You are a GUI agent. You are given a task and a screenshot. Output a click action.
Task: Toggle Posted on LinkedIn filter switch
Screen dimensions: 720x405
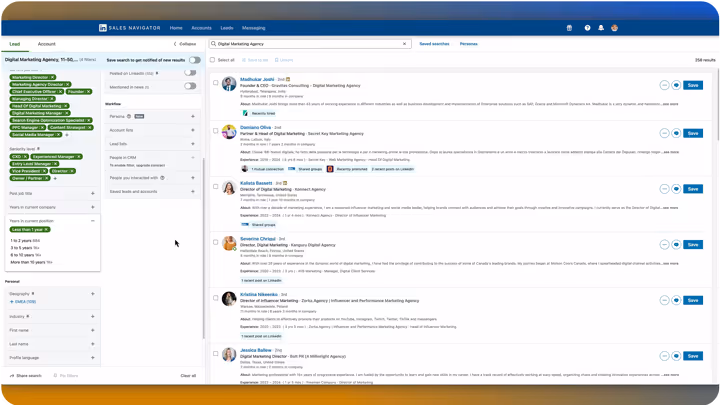pos(190,73)
